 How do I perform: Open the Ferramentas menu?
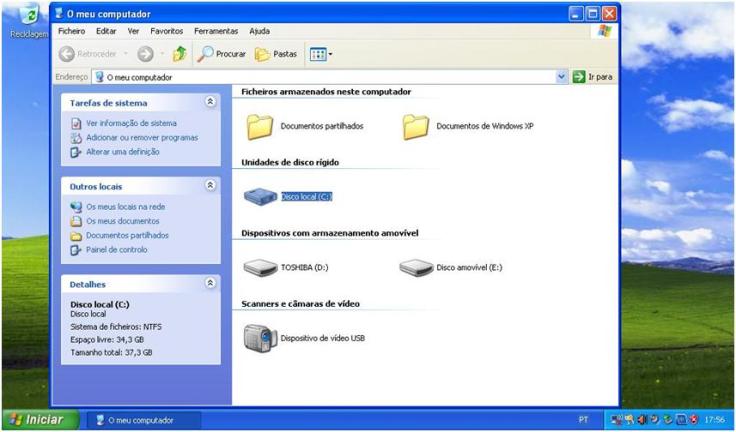click(x=216, y=31)
